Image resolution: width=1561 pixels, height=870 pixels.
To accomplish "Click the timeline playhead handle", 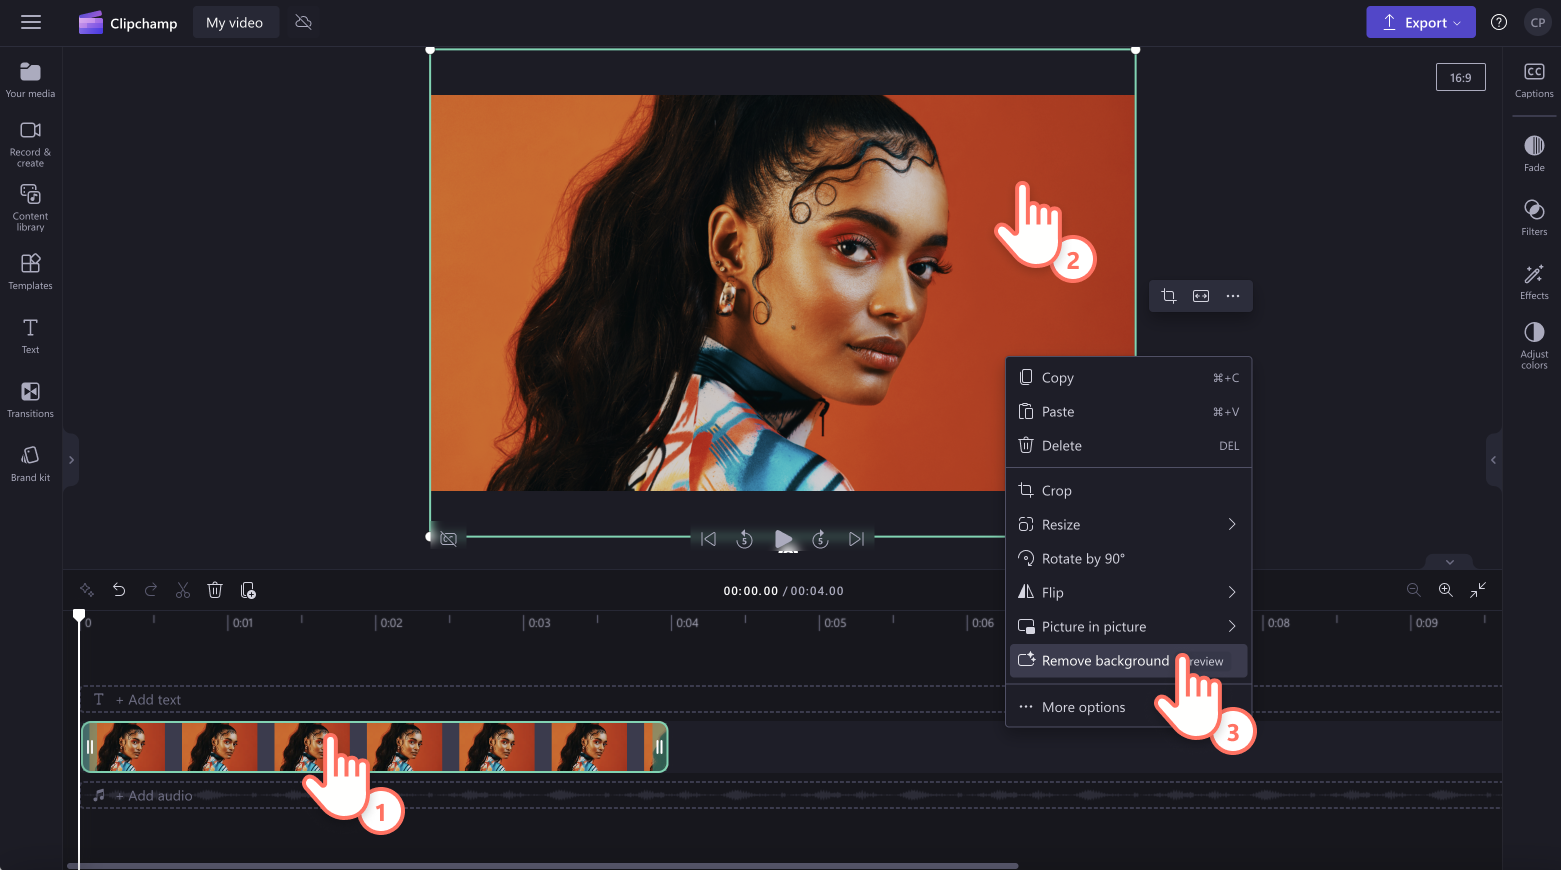I will 79,615.
